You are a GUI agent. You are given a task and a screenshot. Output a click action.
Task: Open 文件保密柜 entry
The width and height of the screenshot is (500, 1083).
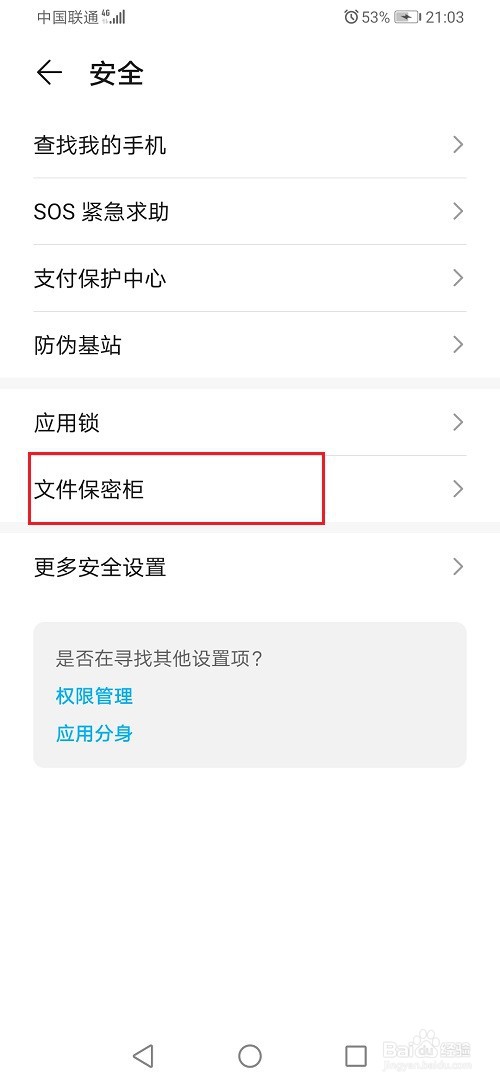click(250, 489)
